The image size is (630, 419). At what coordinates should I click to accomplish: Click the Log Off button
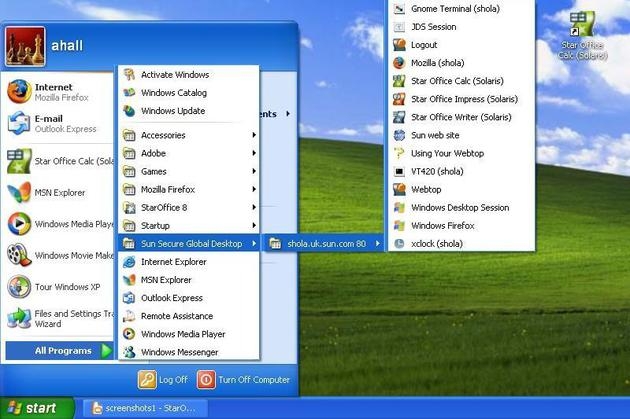(163, 380)
